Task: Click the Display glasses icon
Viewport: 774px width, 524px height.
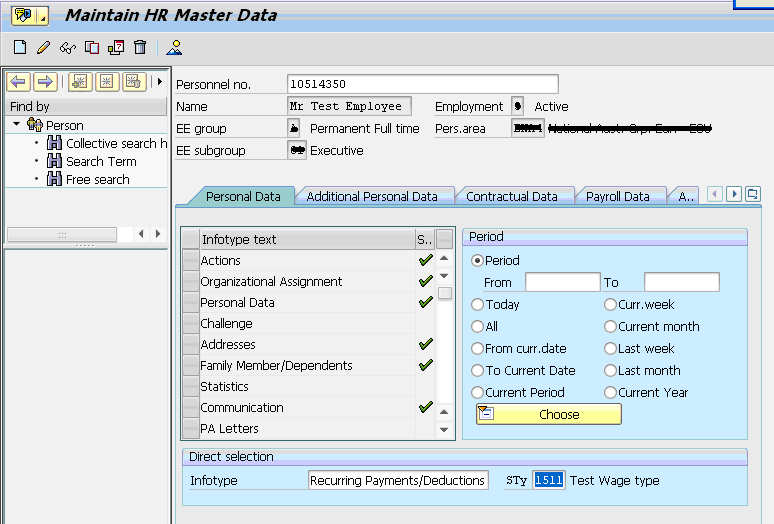Action: coord(67,47)
